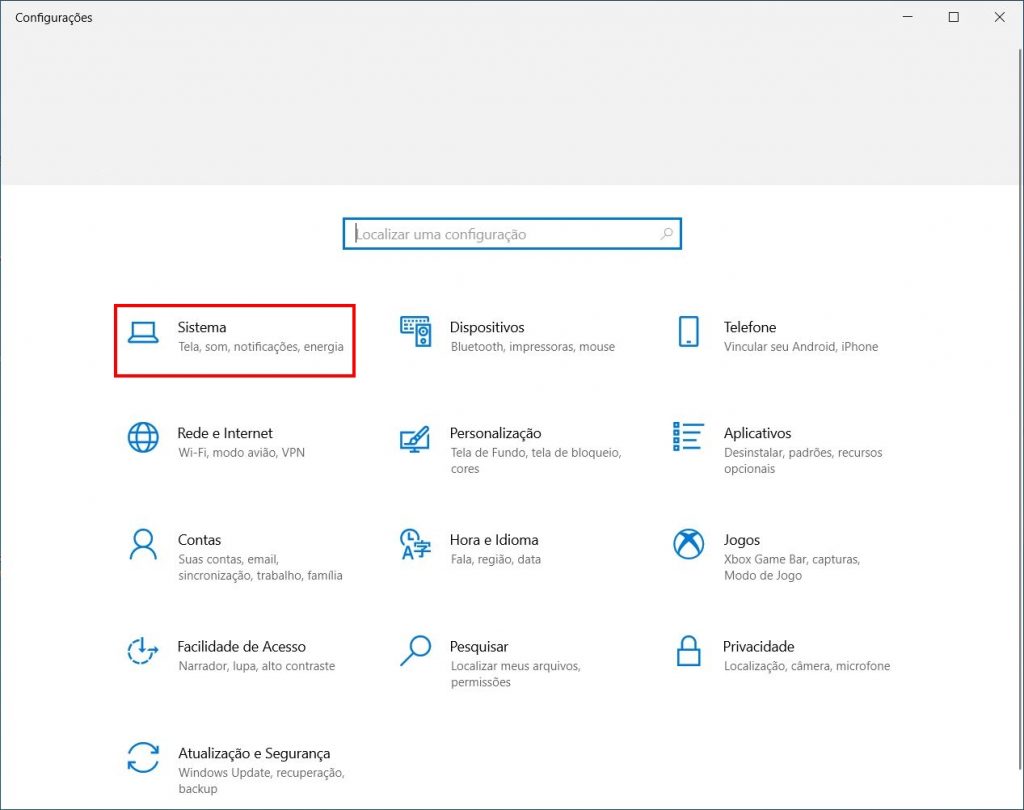This screenshot has width=1024, height=810.
Task: Open the Privacidade padlock icon
Action: [688, 651]
